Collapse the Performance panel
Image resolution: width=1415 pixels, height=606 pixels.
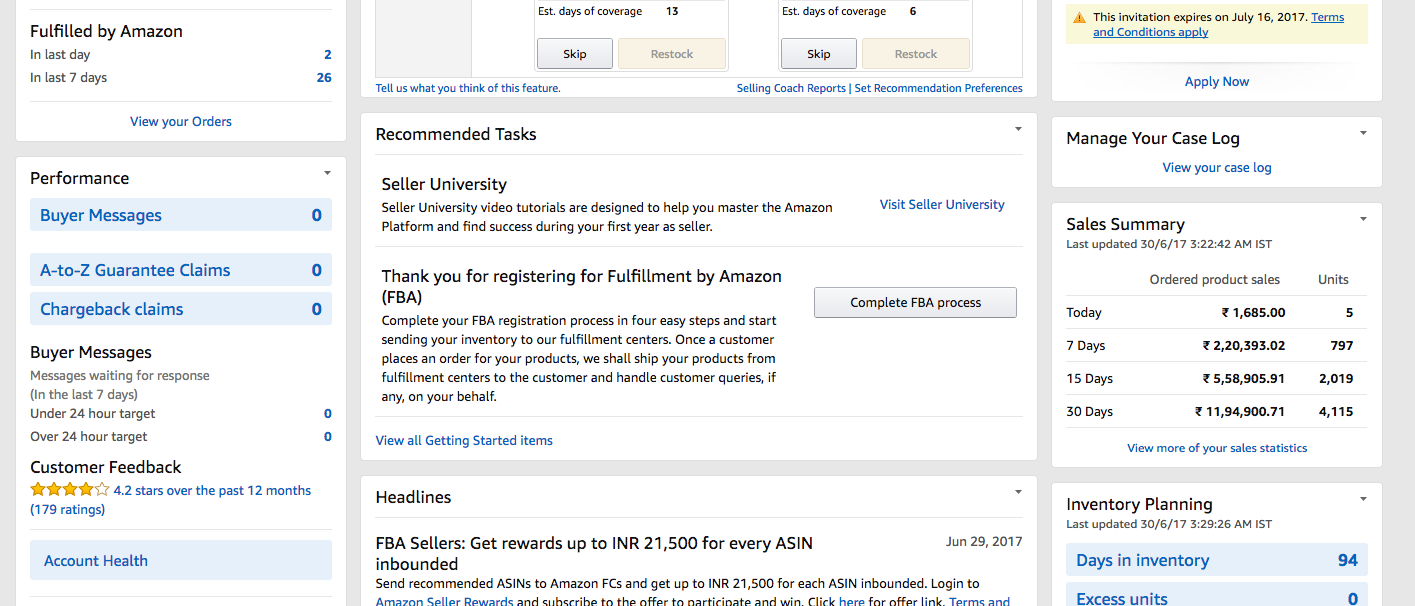pos(326,172)
